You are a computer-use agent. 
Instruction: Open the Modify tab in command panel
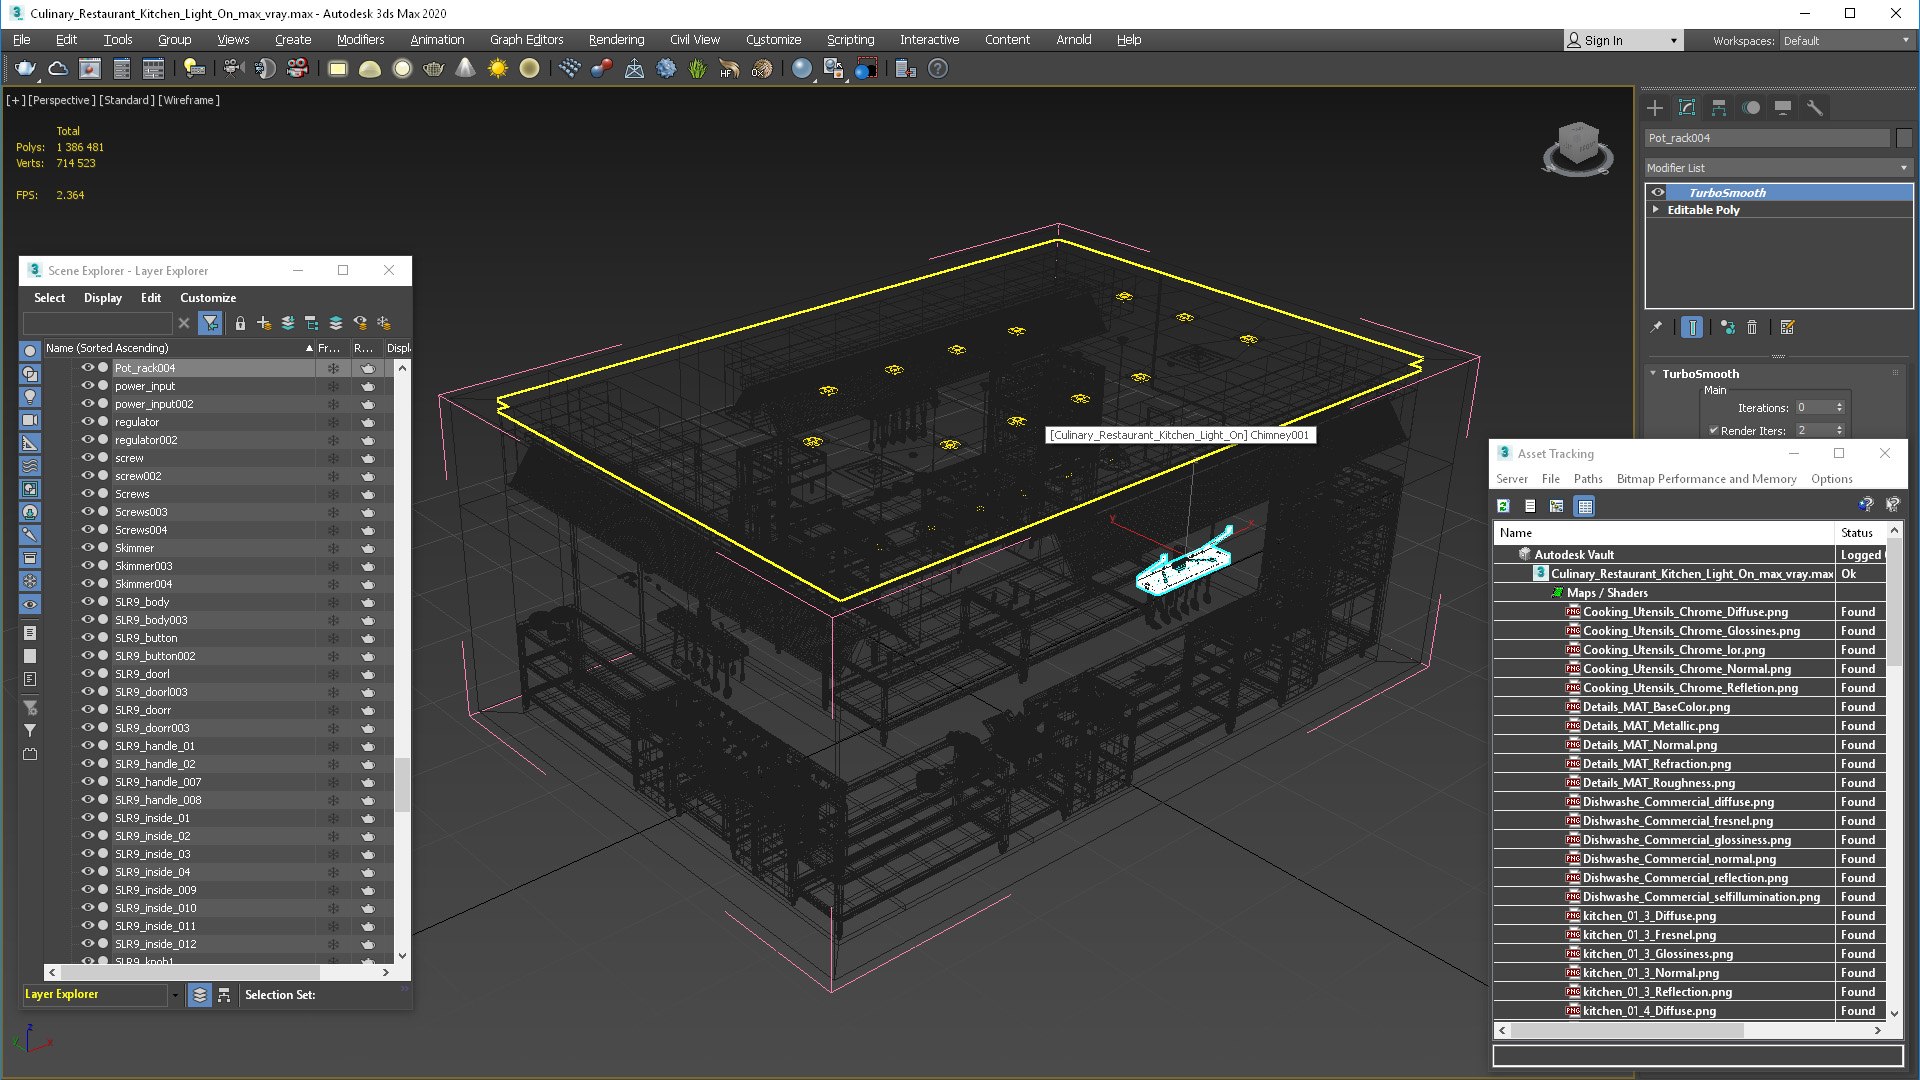pyautogui.click(x=1687, y=108)
